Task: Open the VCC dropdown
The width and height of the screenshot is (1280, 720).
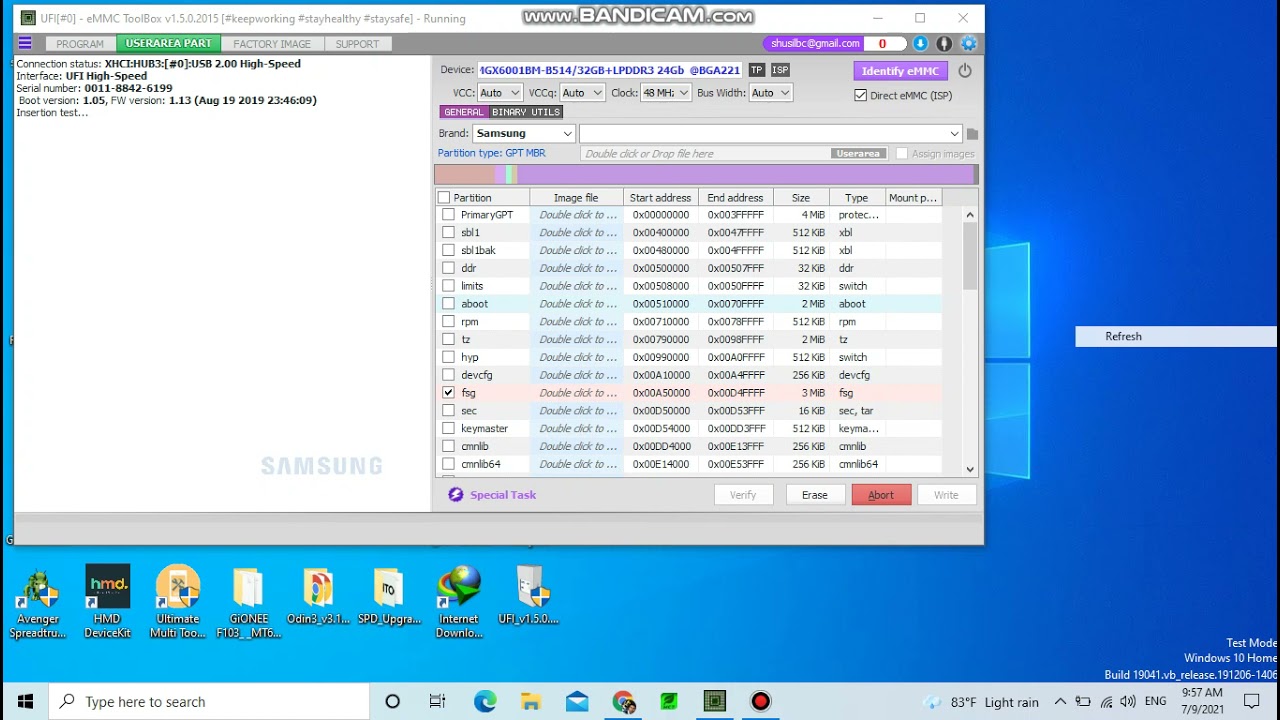Action: [x=499, y=93]
